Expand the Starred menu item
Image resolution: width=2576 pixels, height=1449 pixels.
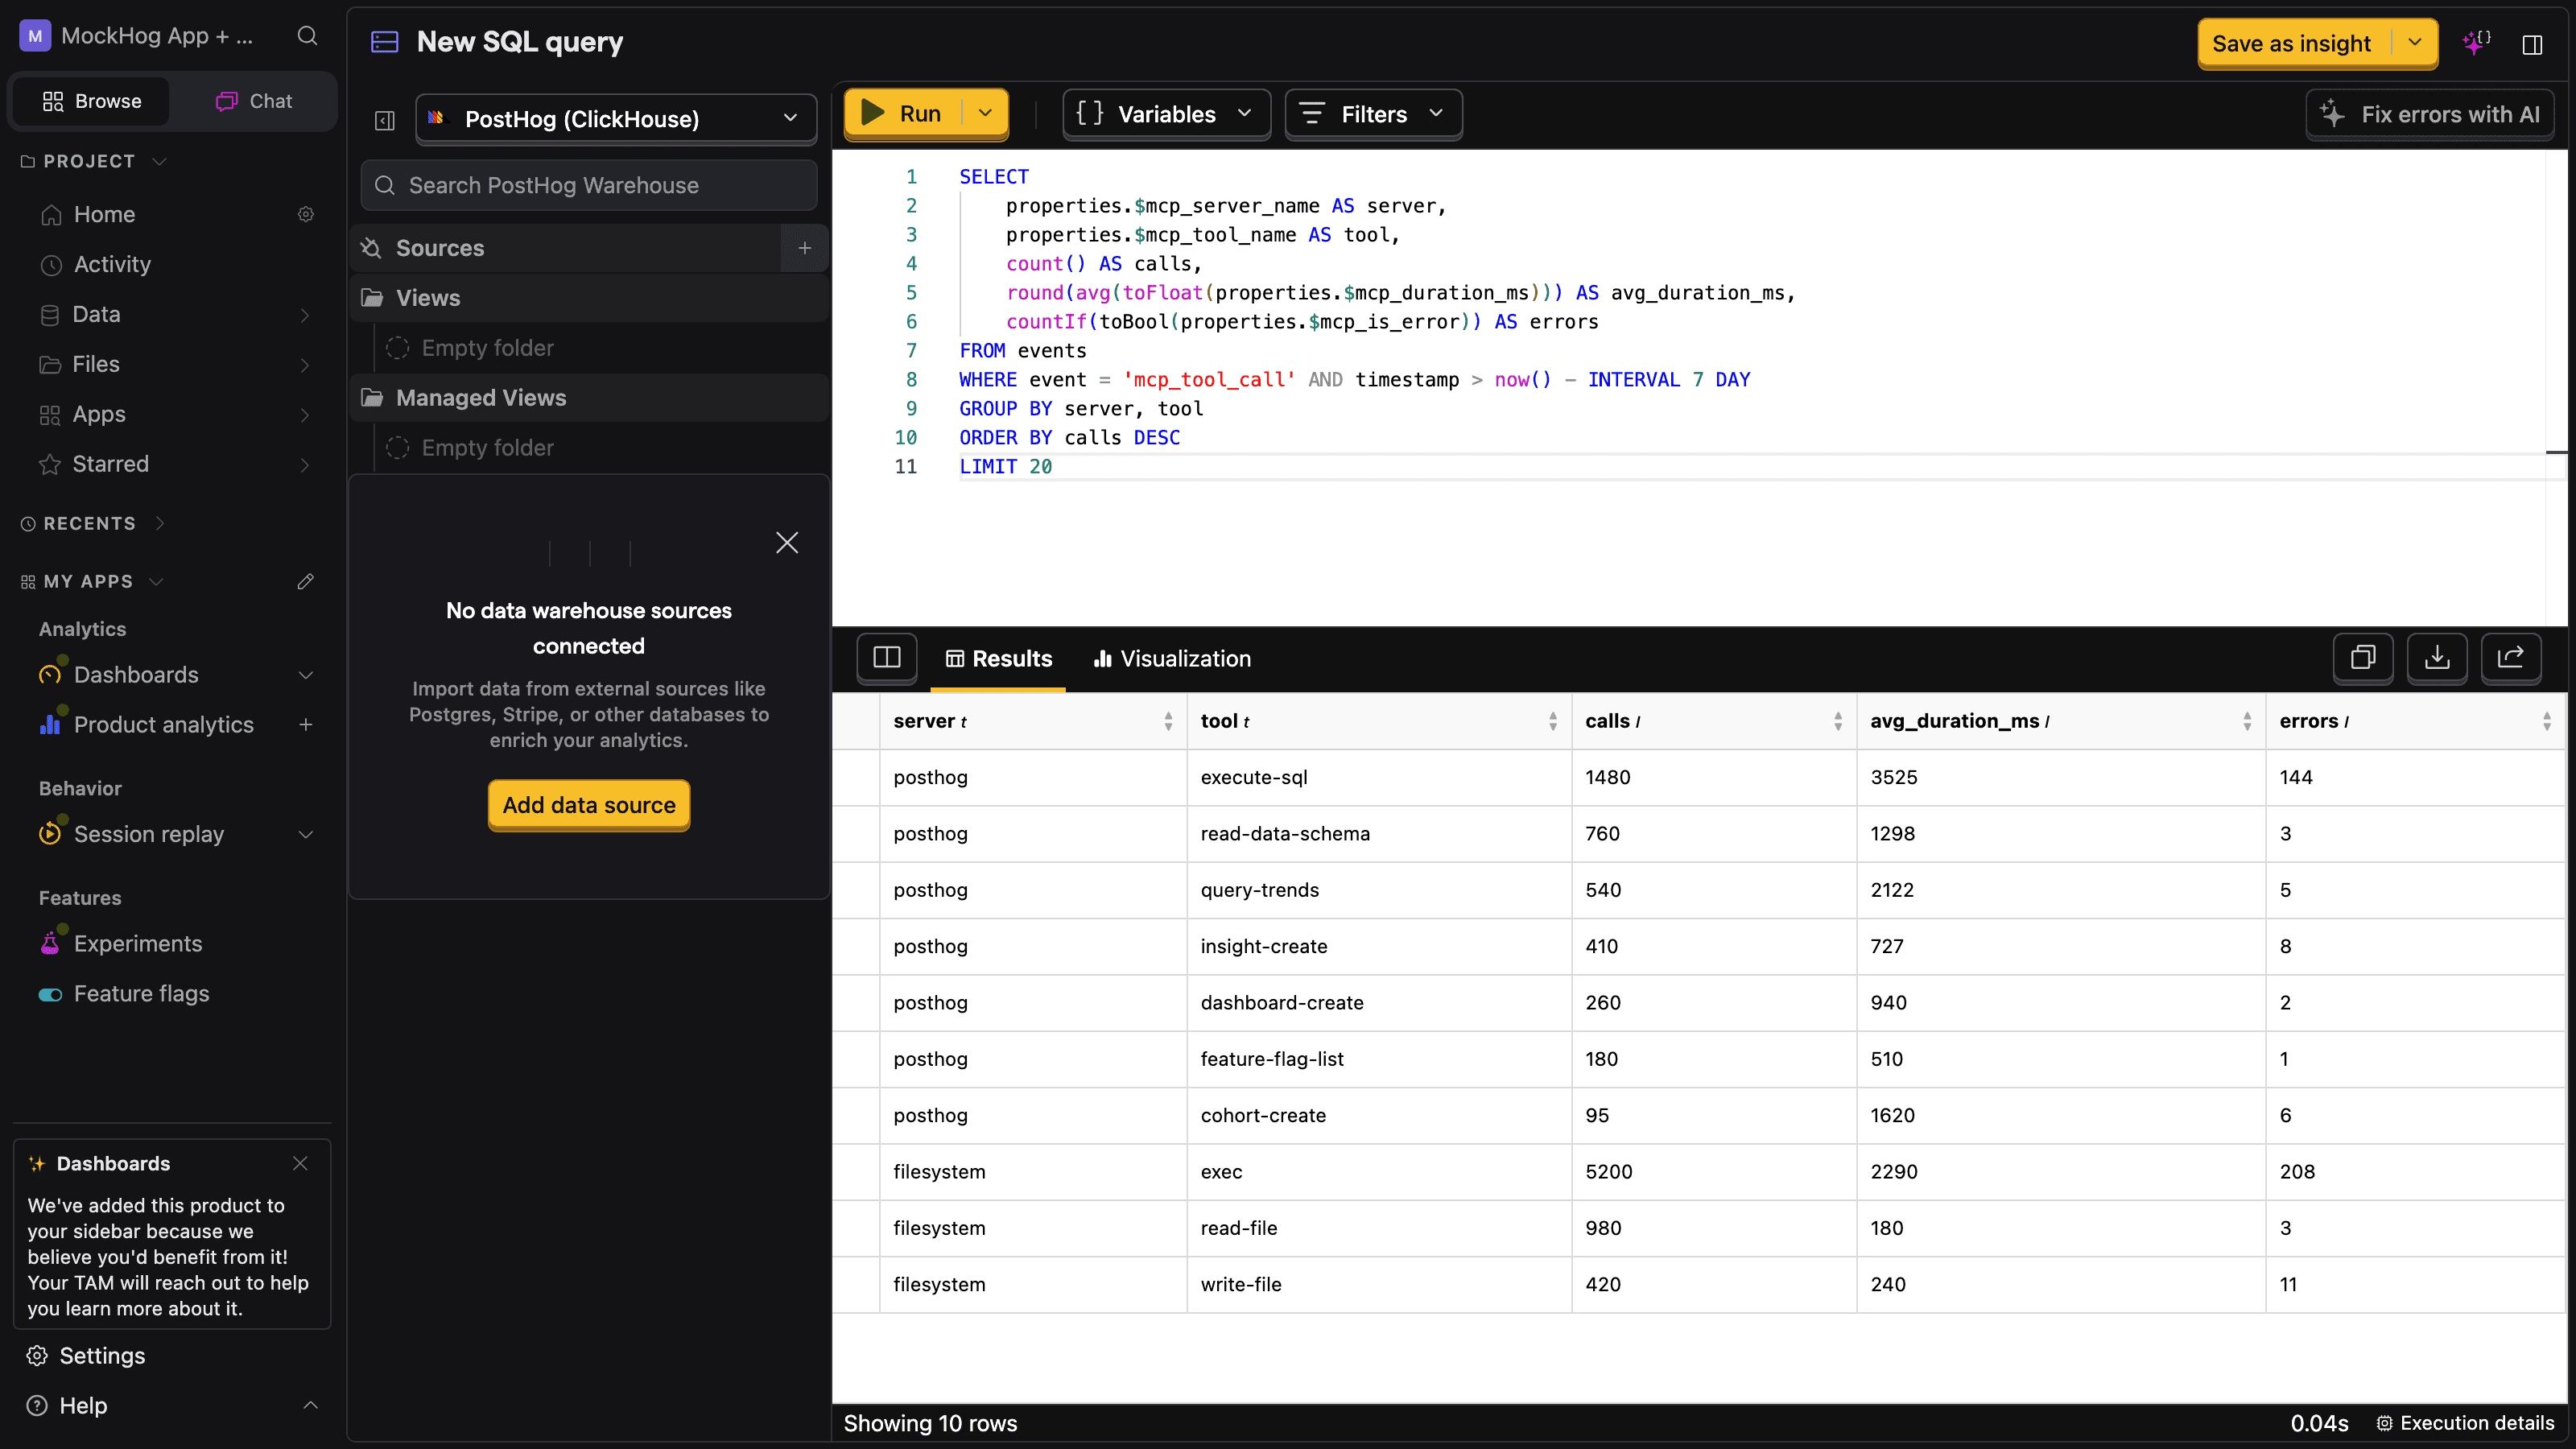tap(305, 465)
